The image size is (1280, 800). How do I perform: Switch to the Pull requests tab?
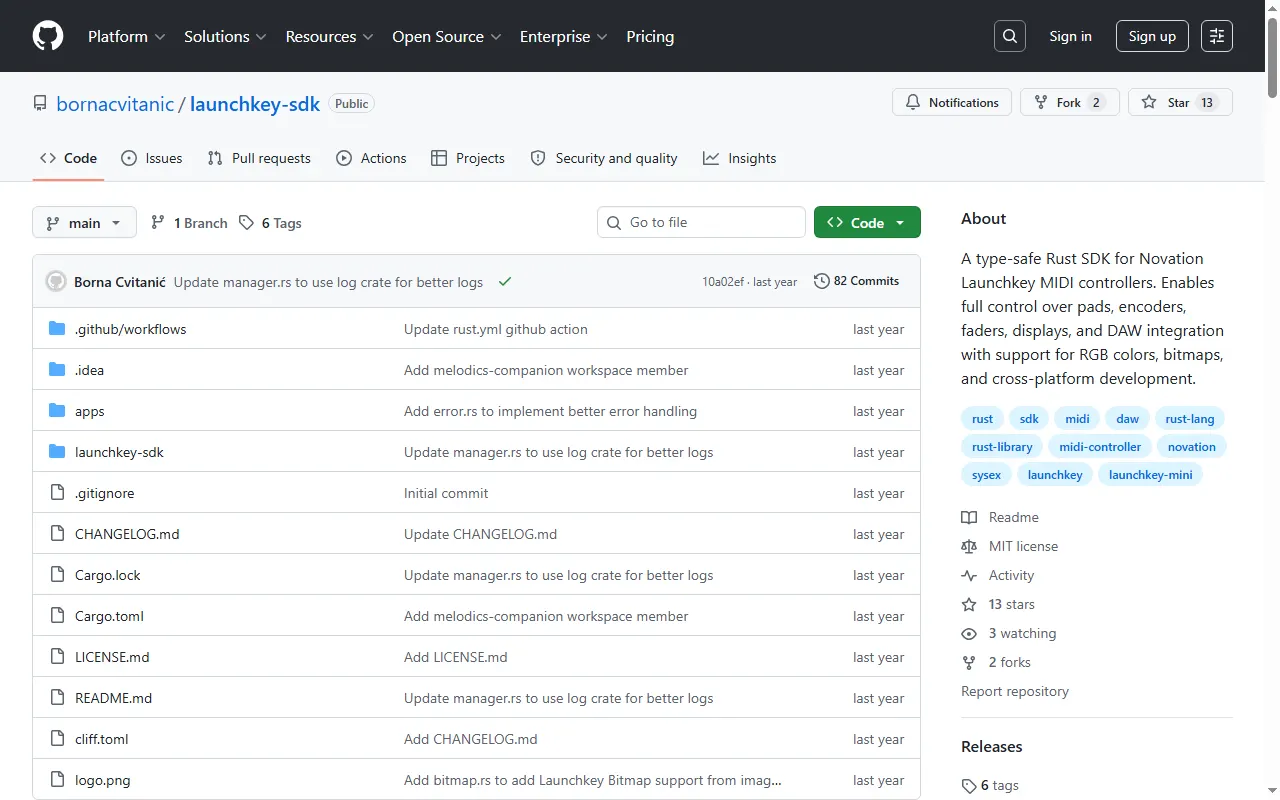[259, 158]
